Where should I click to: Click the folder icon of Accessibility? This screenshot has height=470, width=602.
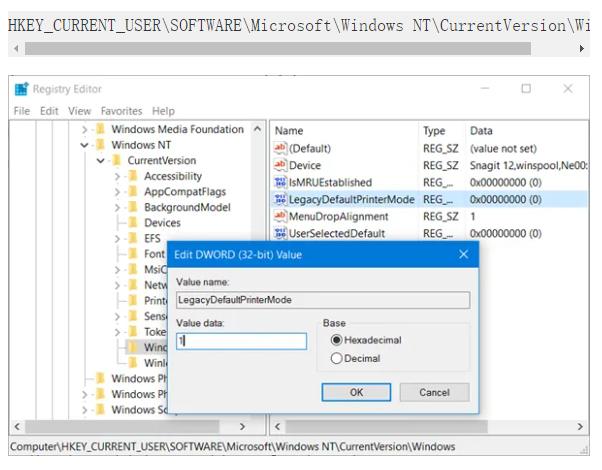[133, 176]
